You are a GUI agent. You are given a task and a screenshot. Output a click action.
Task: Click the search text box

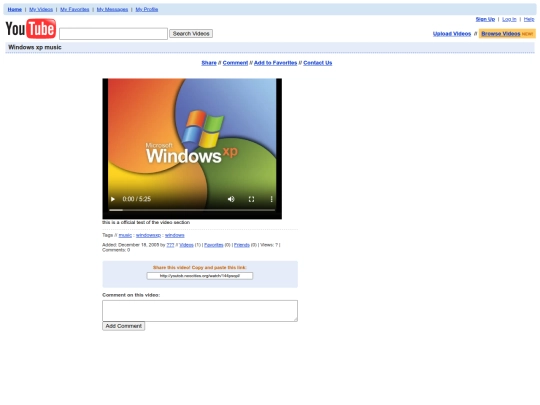113,34
